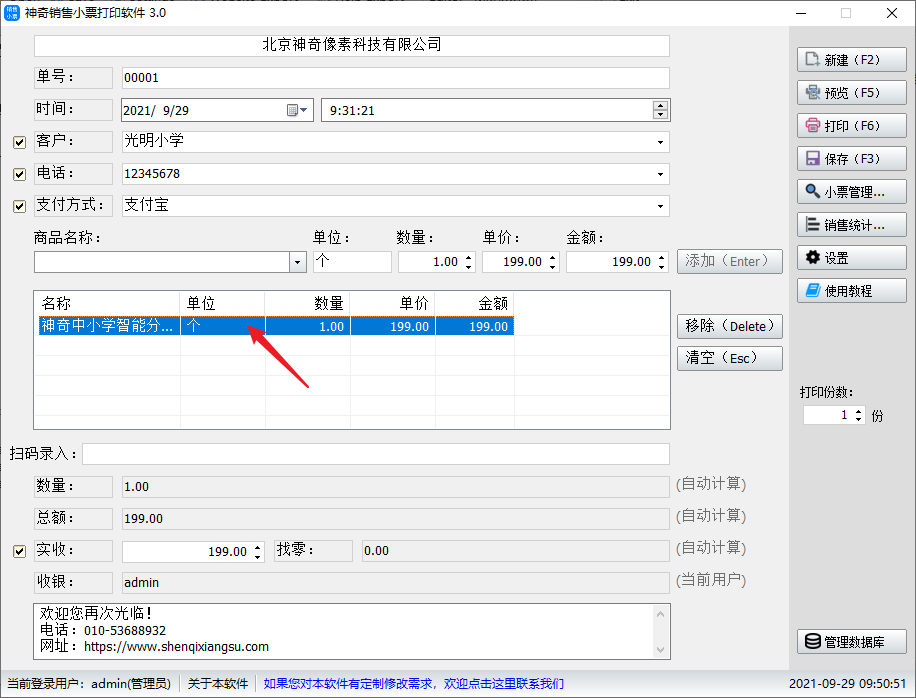Click the cashier field admin (收银)
The width and height of the screenshot is (916, 698).
click(x=395, y=583)
